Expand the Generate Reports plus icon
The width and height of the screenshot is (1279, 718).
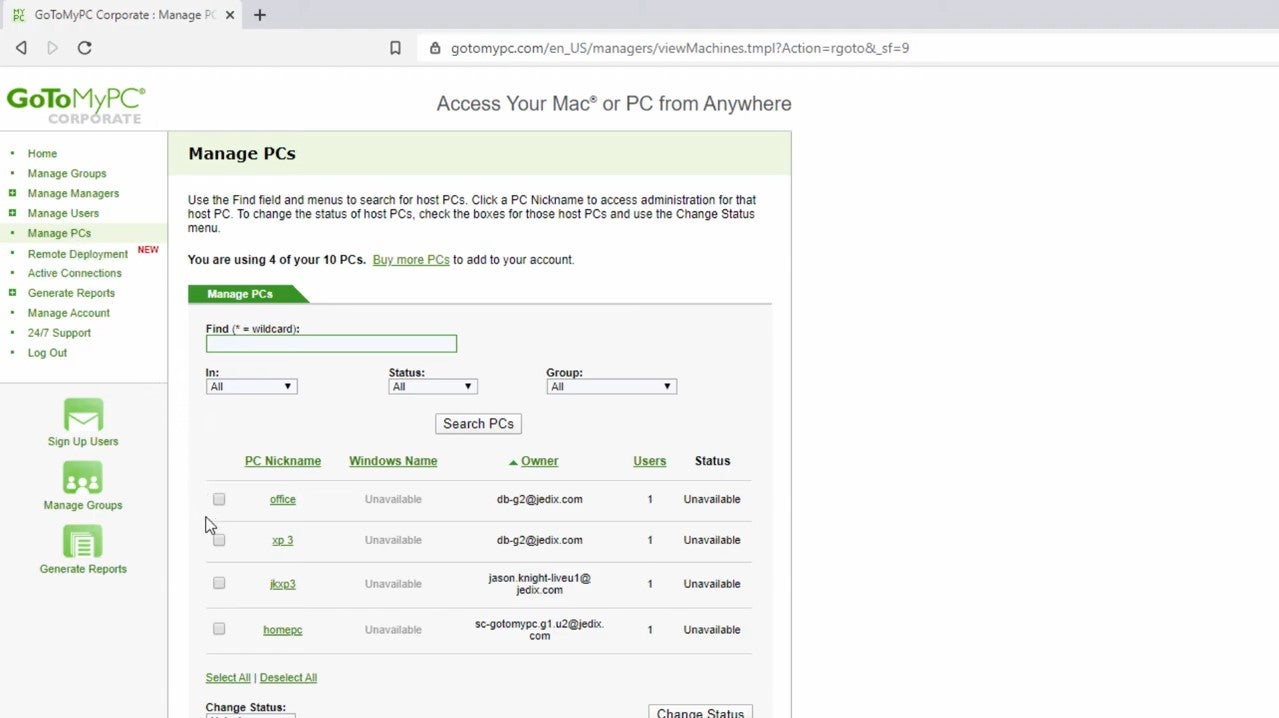(x=12, y=293)
